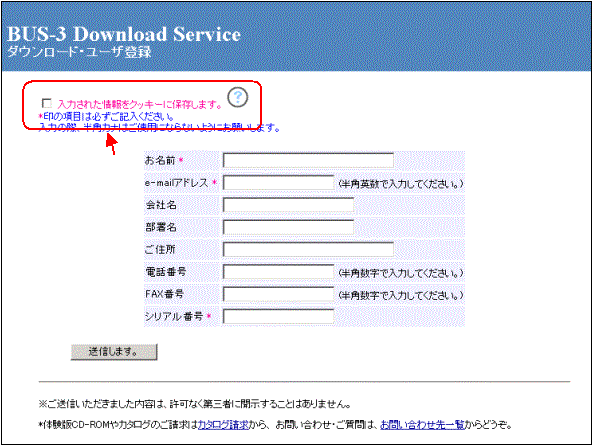The image size is (592, 445).
Task: Click the BUS-3 Download Service heading
Action: click(124, 34)
